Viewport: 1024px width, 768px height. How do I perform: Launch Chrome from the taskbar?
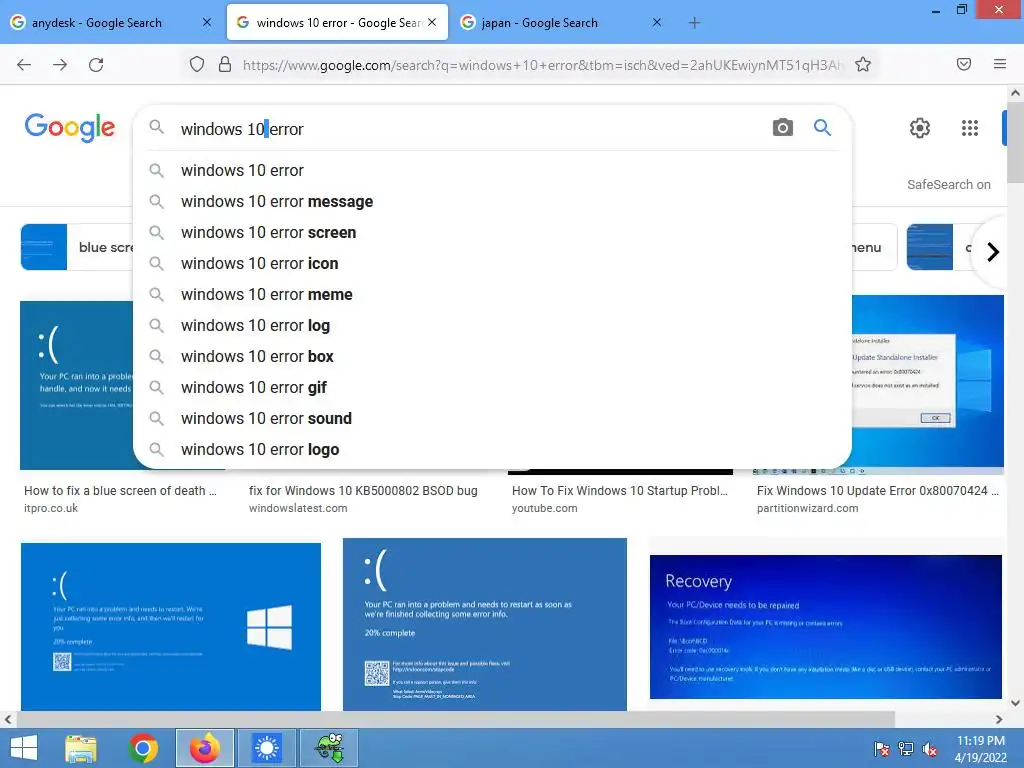click(143, 748)
